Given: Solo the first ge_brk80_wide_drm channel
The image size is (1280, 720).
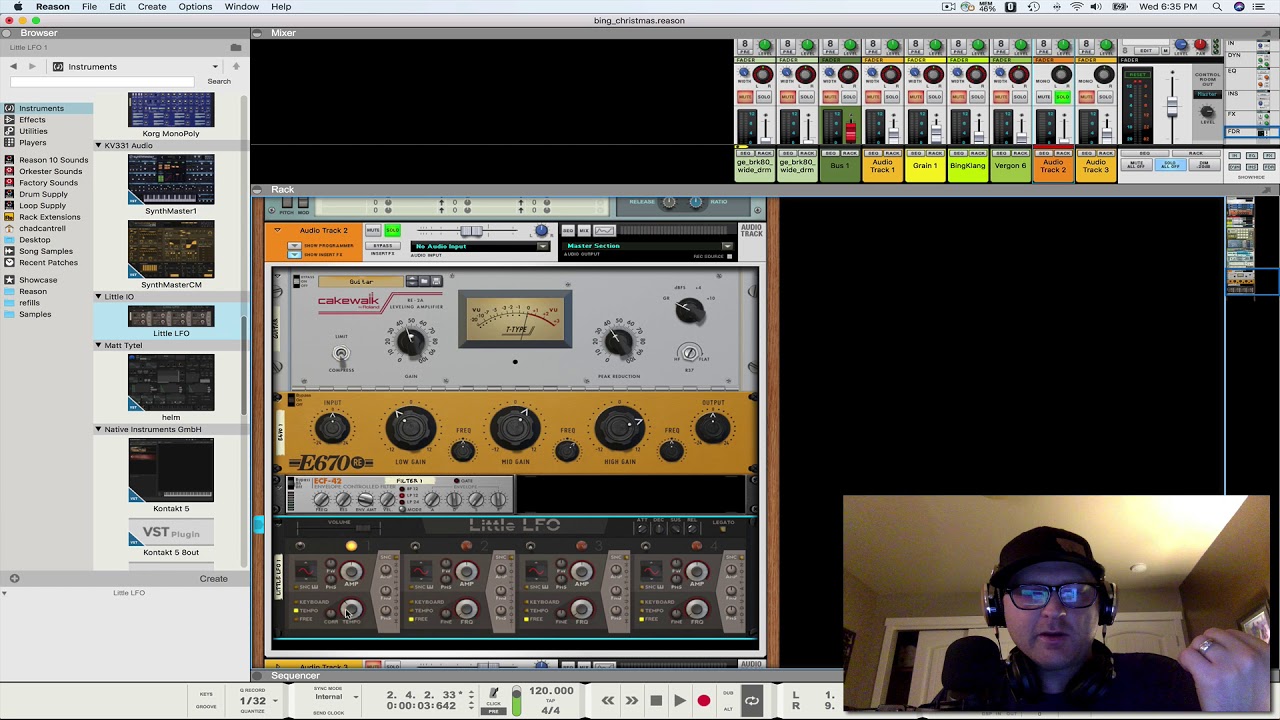Looking at the screenshot, I should point(763,97).
